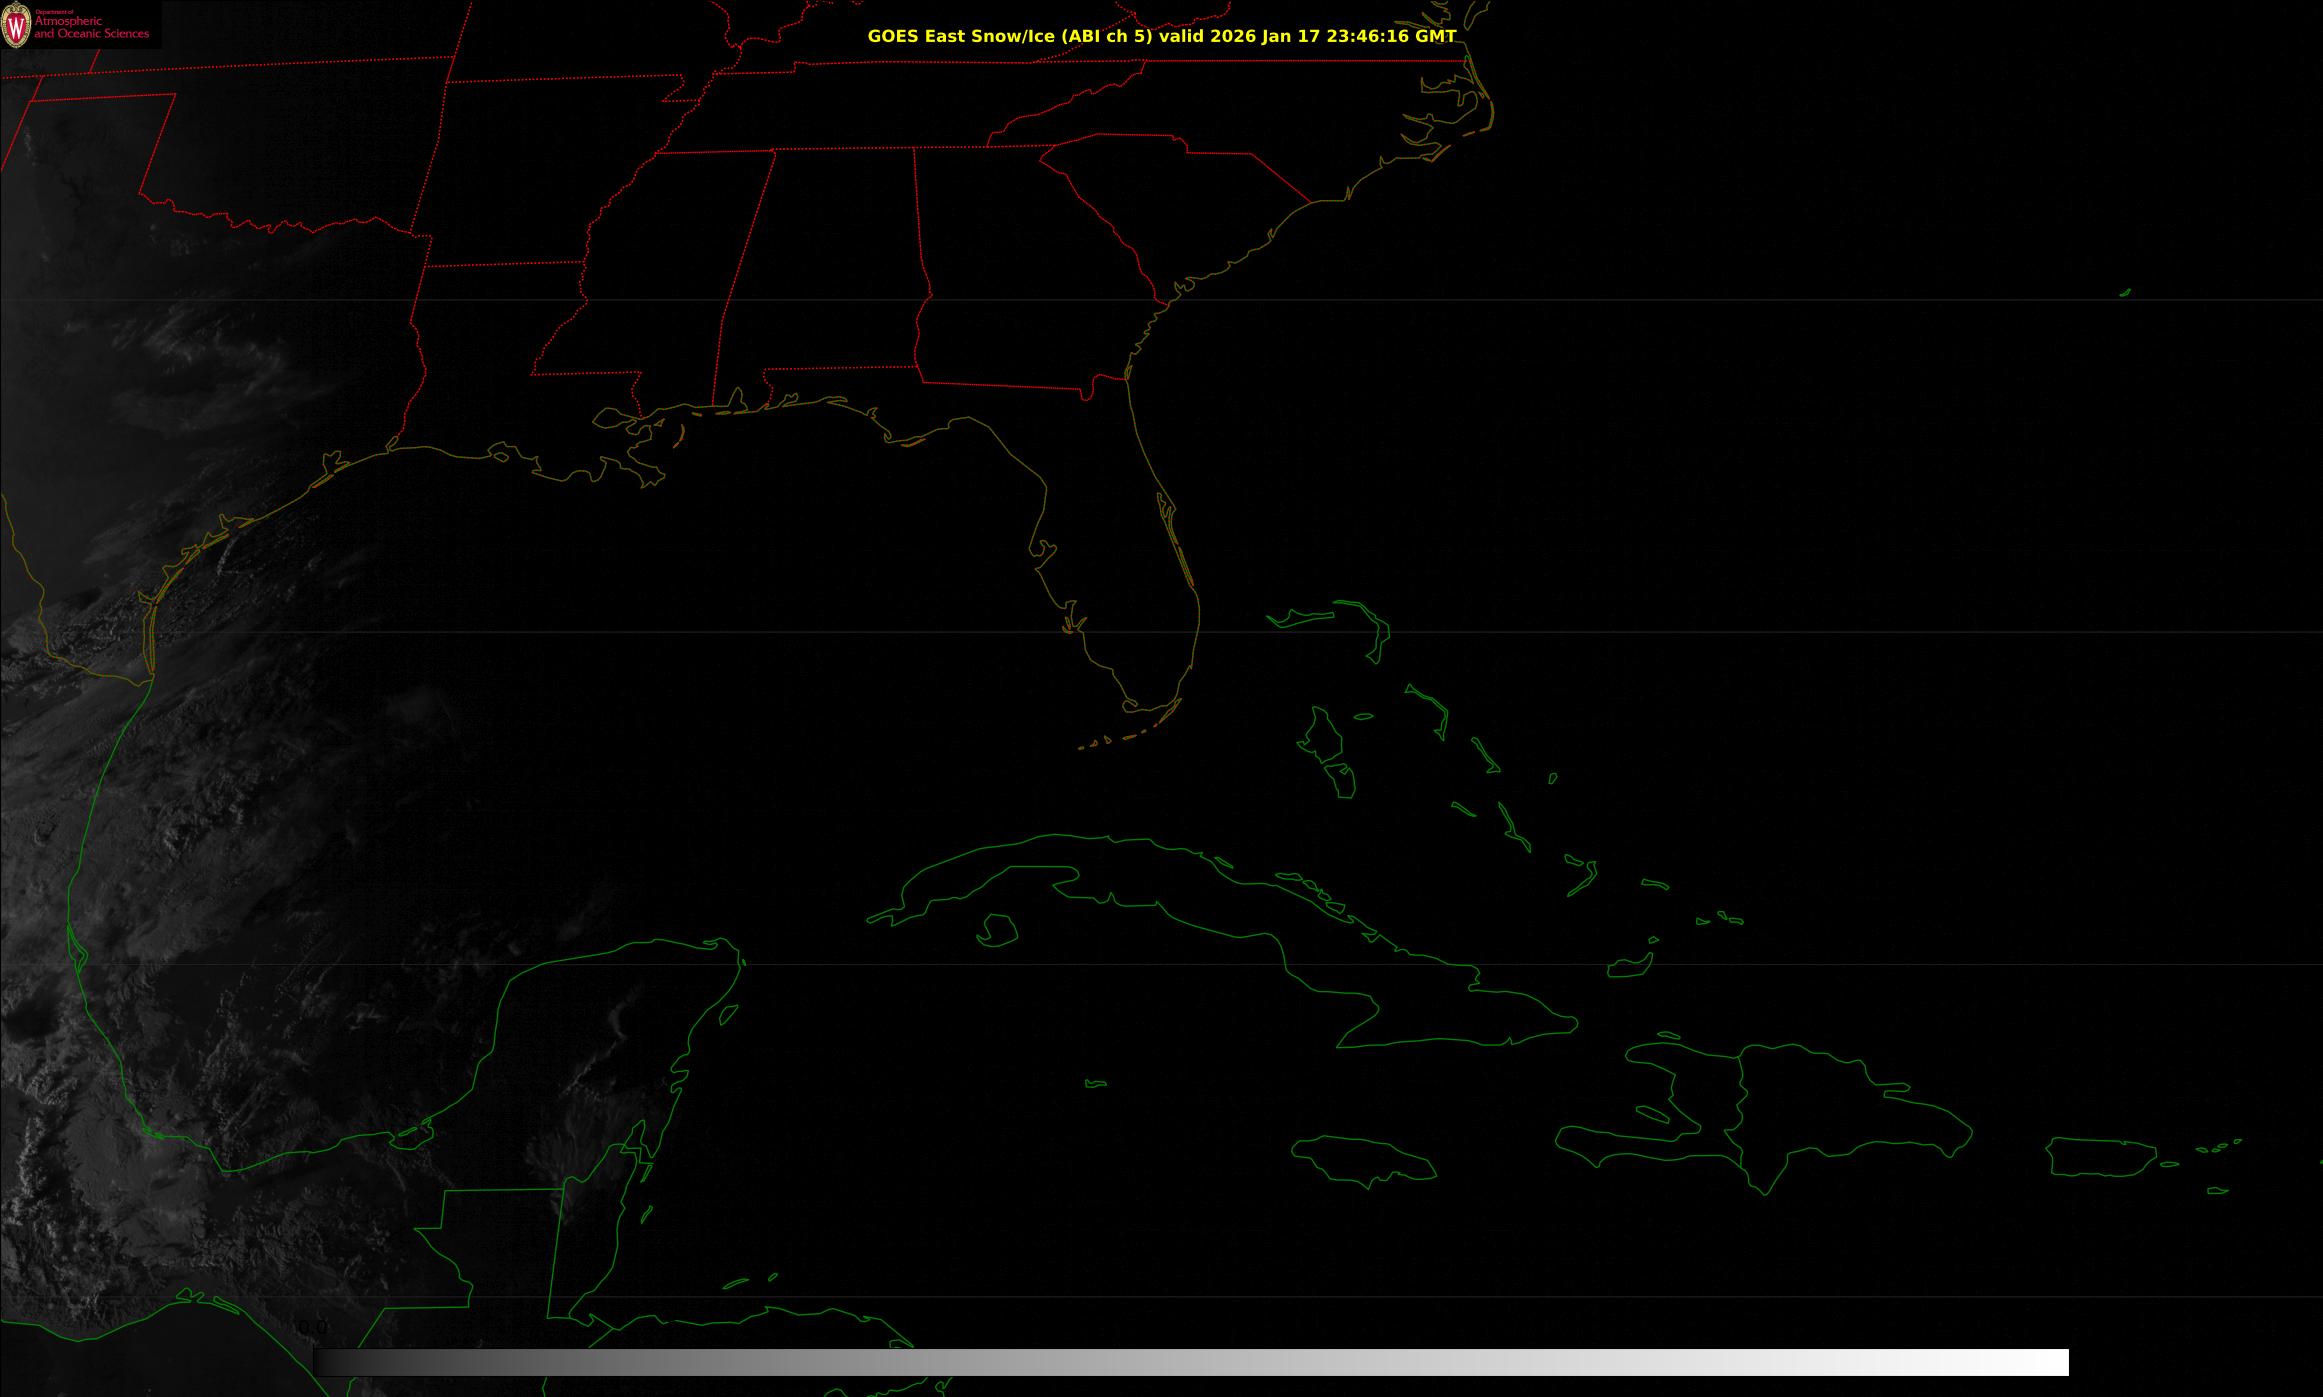Click inside the Puerto Rico outline
Screen dimensions: 2323x1397
[x=2100, y=1157]
